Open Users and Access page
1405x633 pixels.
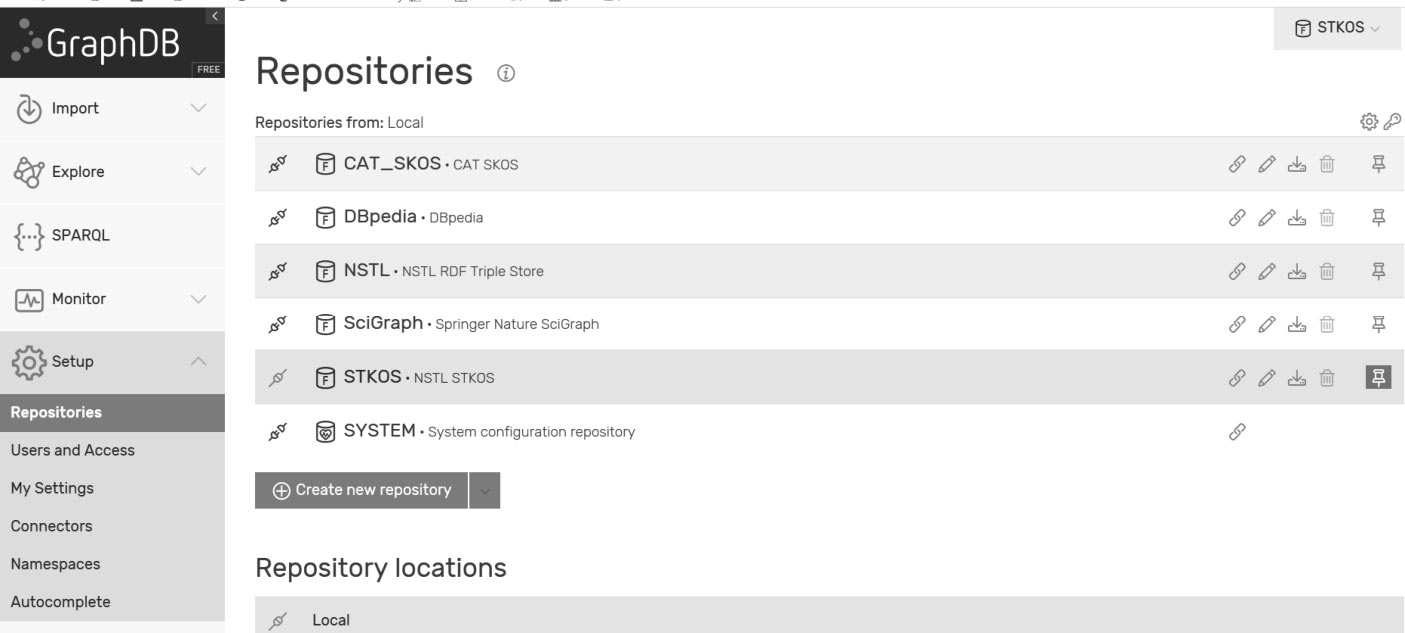coord(72,450)
